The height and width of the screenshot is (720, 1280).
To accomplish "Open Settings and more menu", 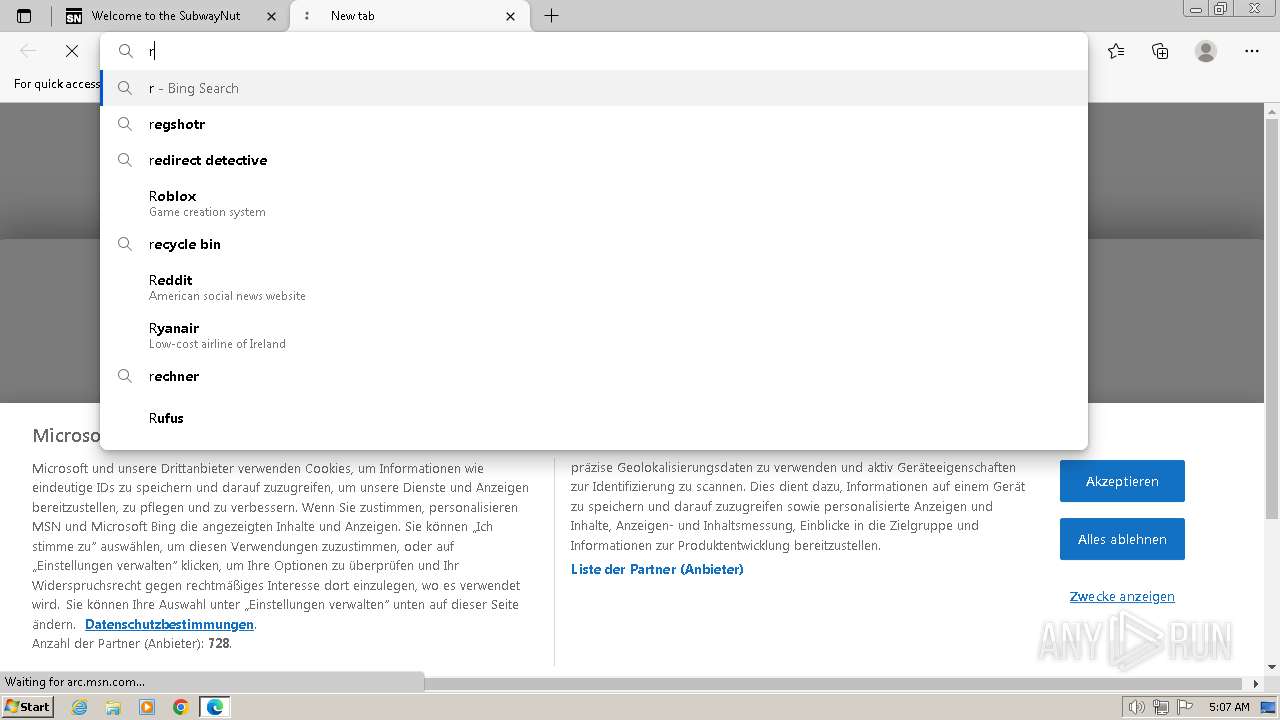I will pyautogui.click(x=1252, y=51).
